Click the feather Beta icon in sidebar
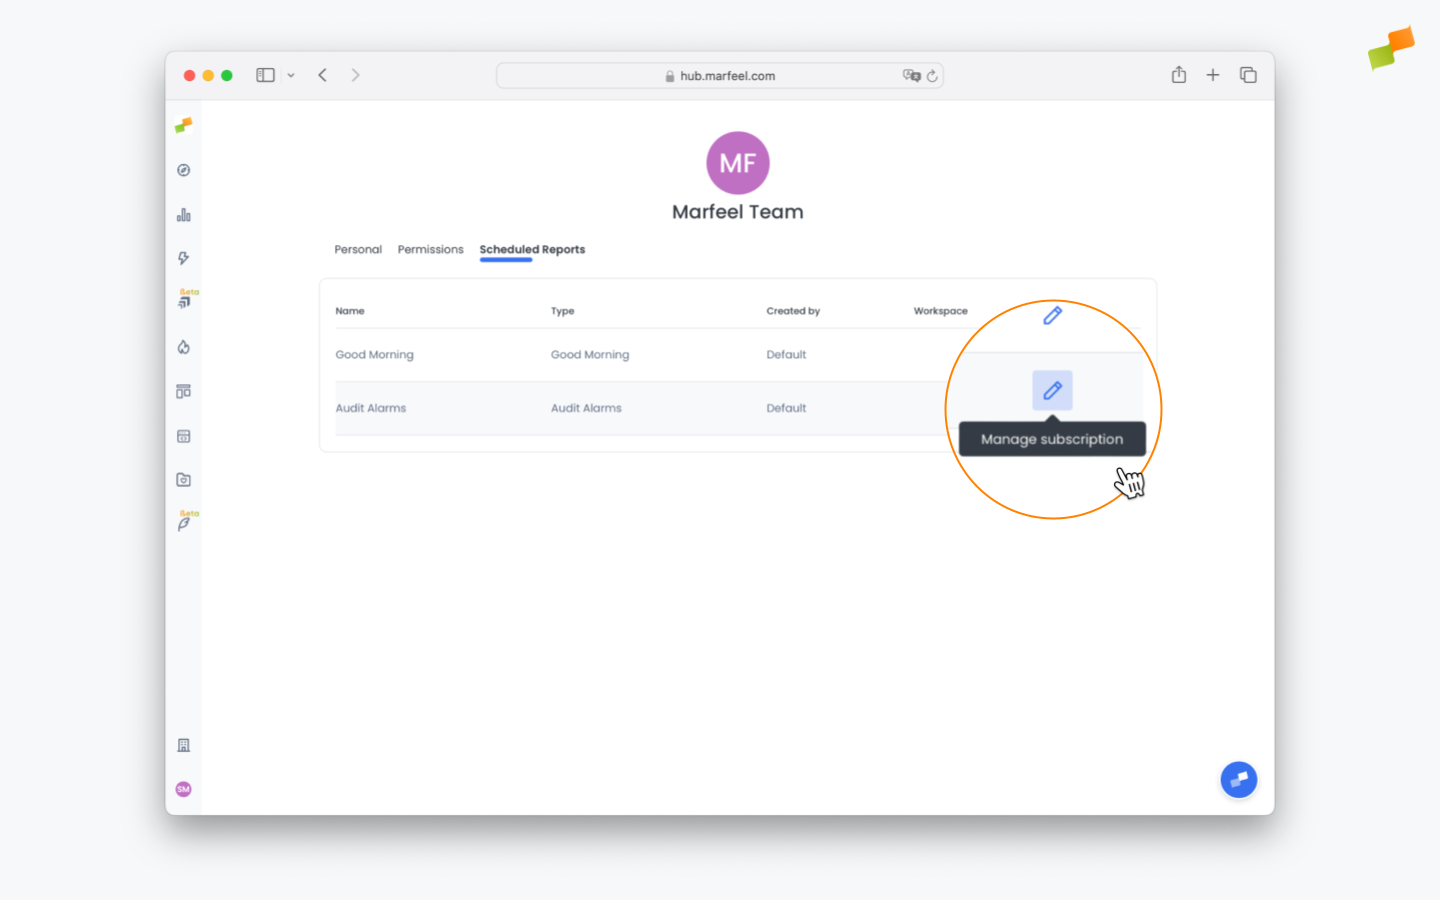 click(x=184, y=523)
